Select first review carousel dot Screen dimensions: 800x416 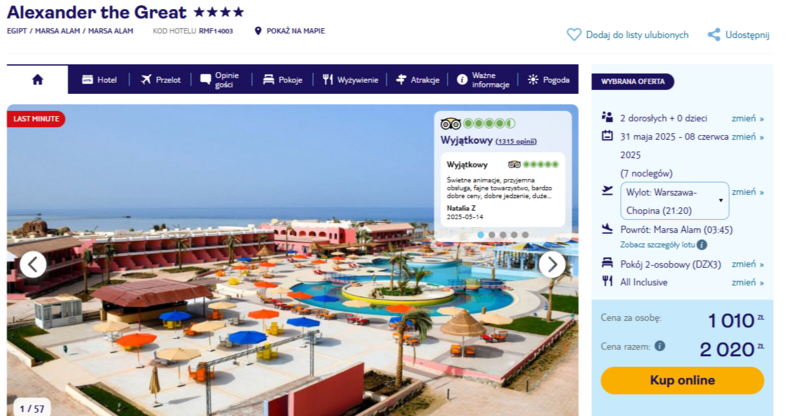point(481,235)
